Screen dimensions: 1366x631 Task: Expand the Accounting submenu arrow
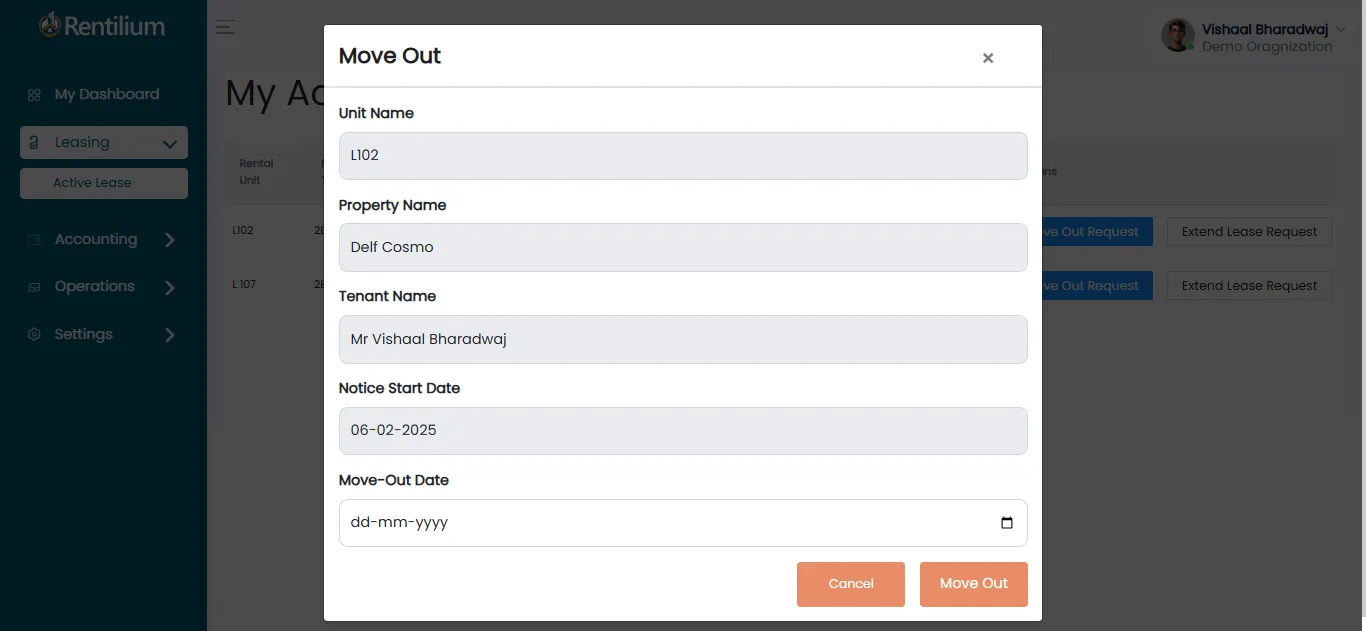169,240
